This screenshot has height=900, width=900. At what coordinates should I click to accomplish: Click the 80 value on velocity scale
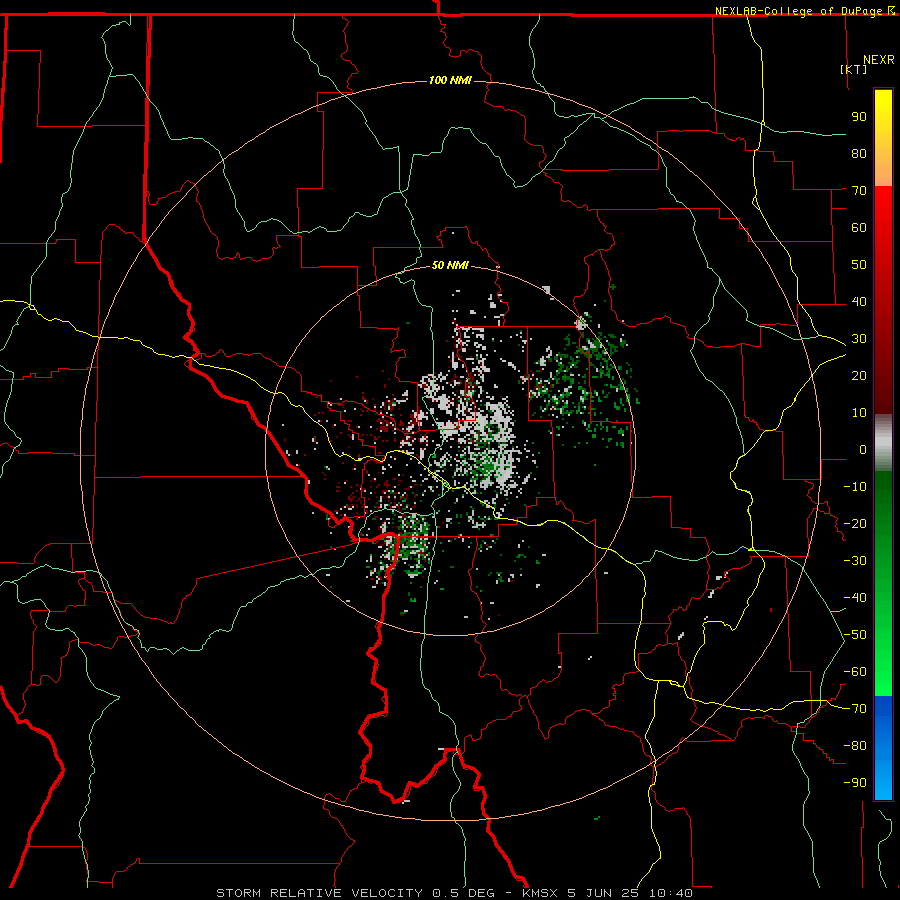[859, 154]
